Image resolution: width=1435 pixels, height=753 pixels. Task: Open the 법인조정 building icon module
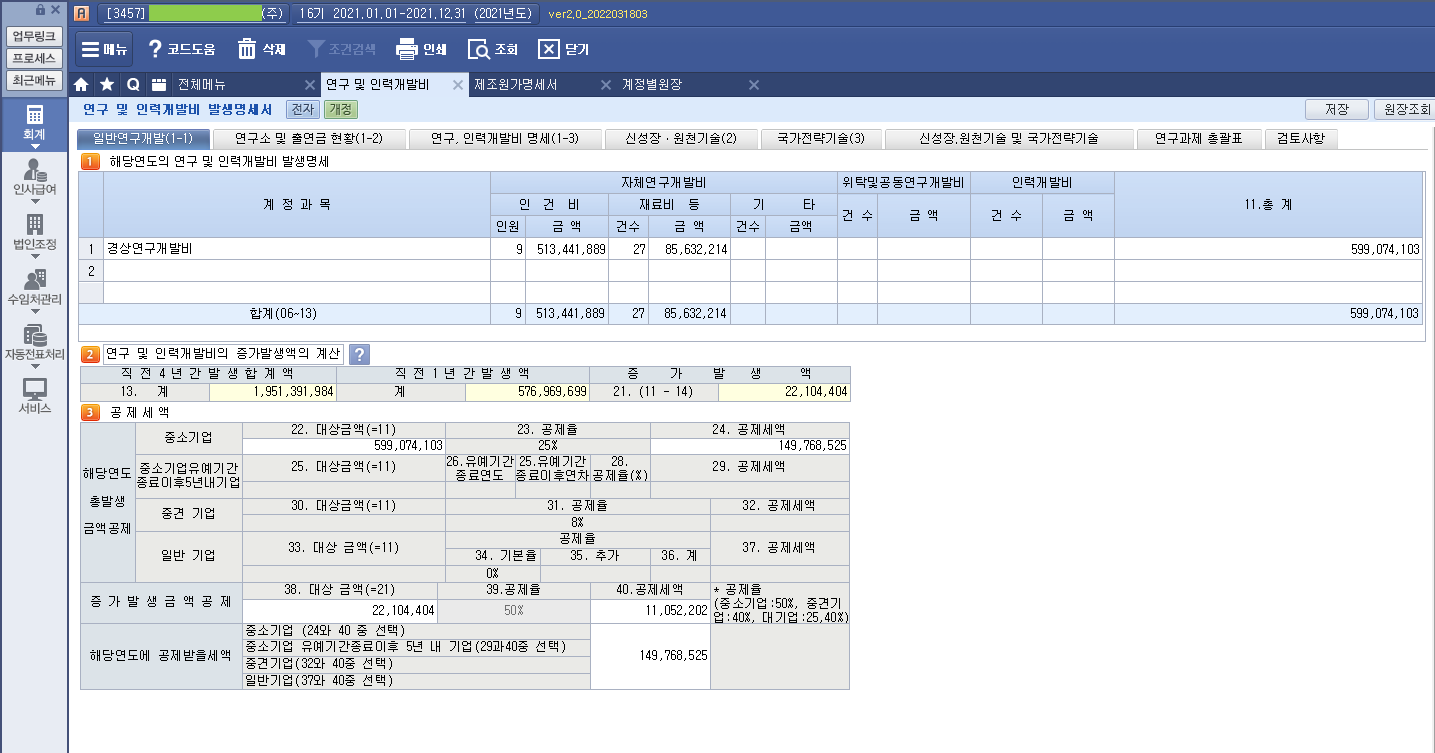[x=34, y=230]
